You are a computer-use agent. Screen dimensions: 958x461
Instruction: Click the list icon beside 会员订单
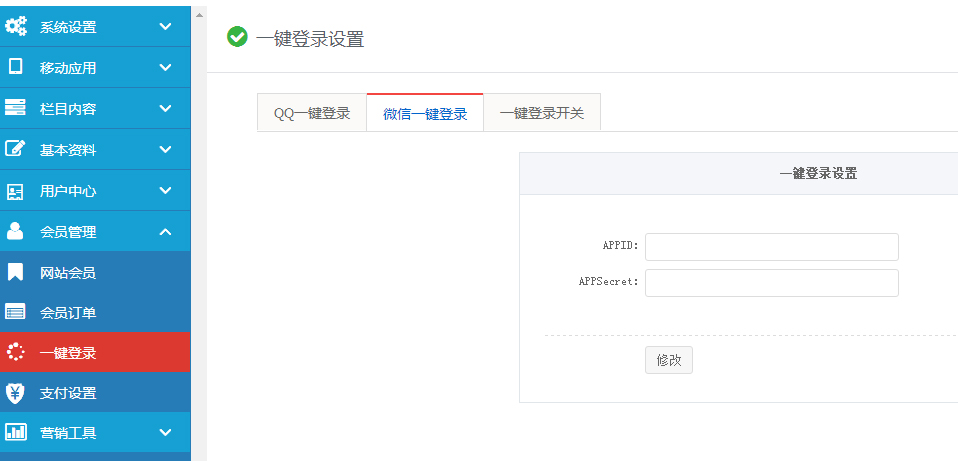(15, 312)
